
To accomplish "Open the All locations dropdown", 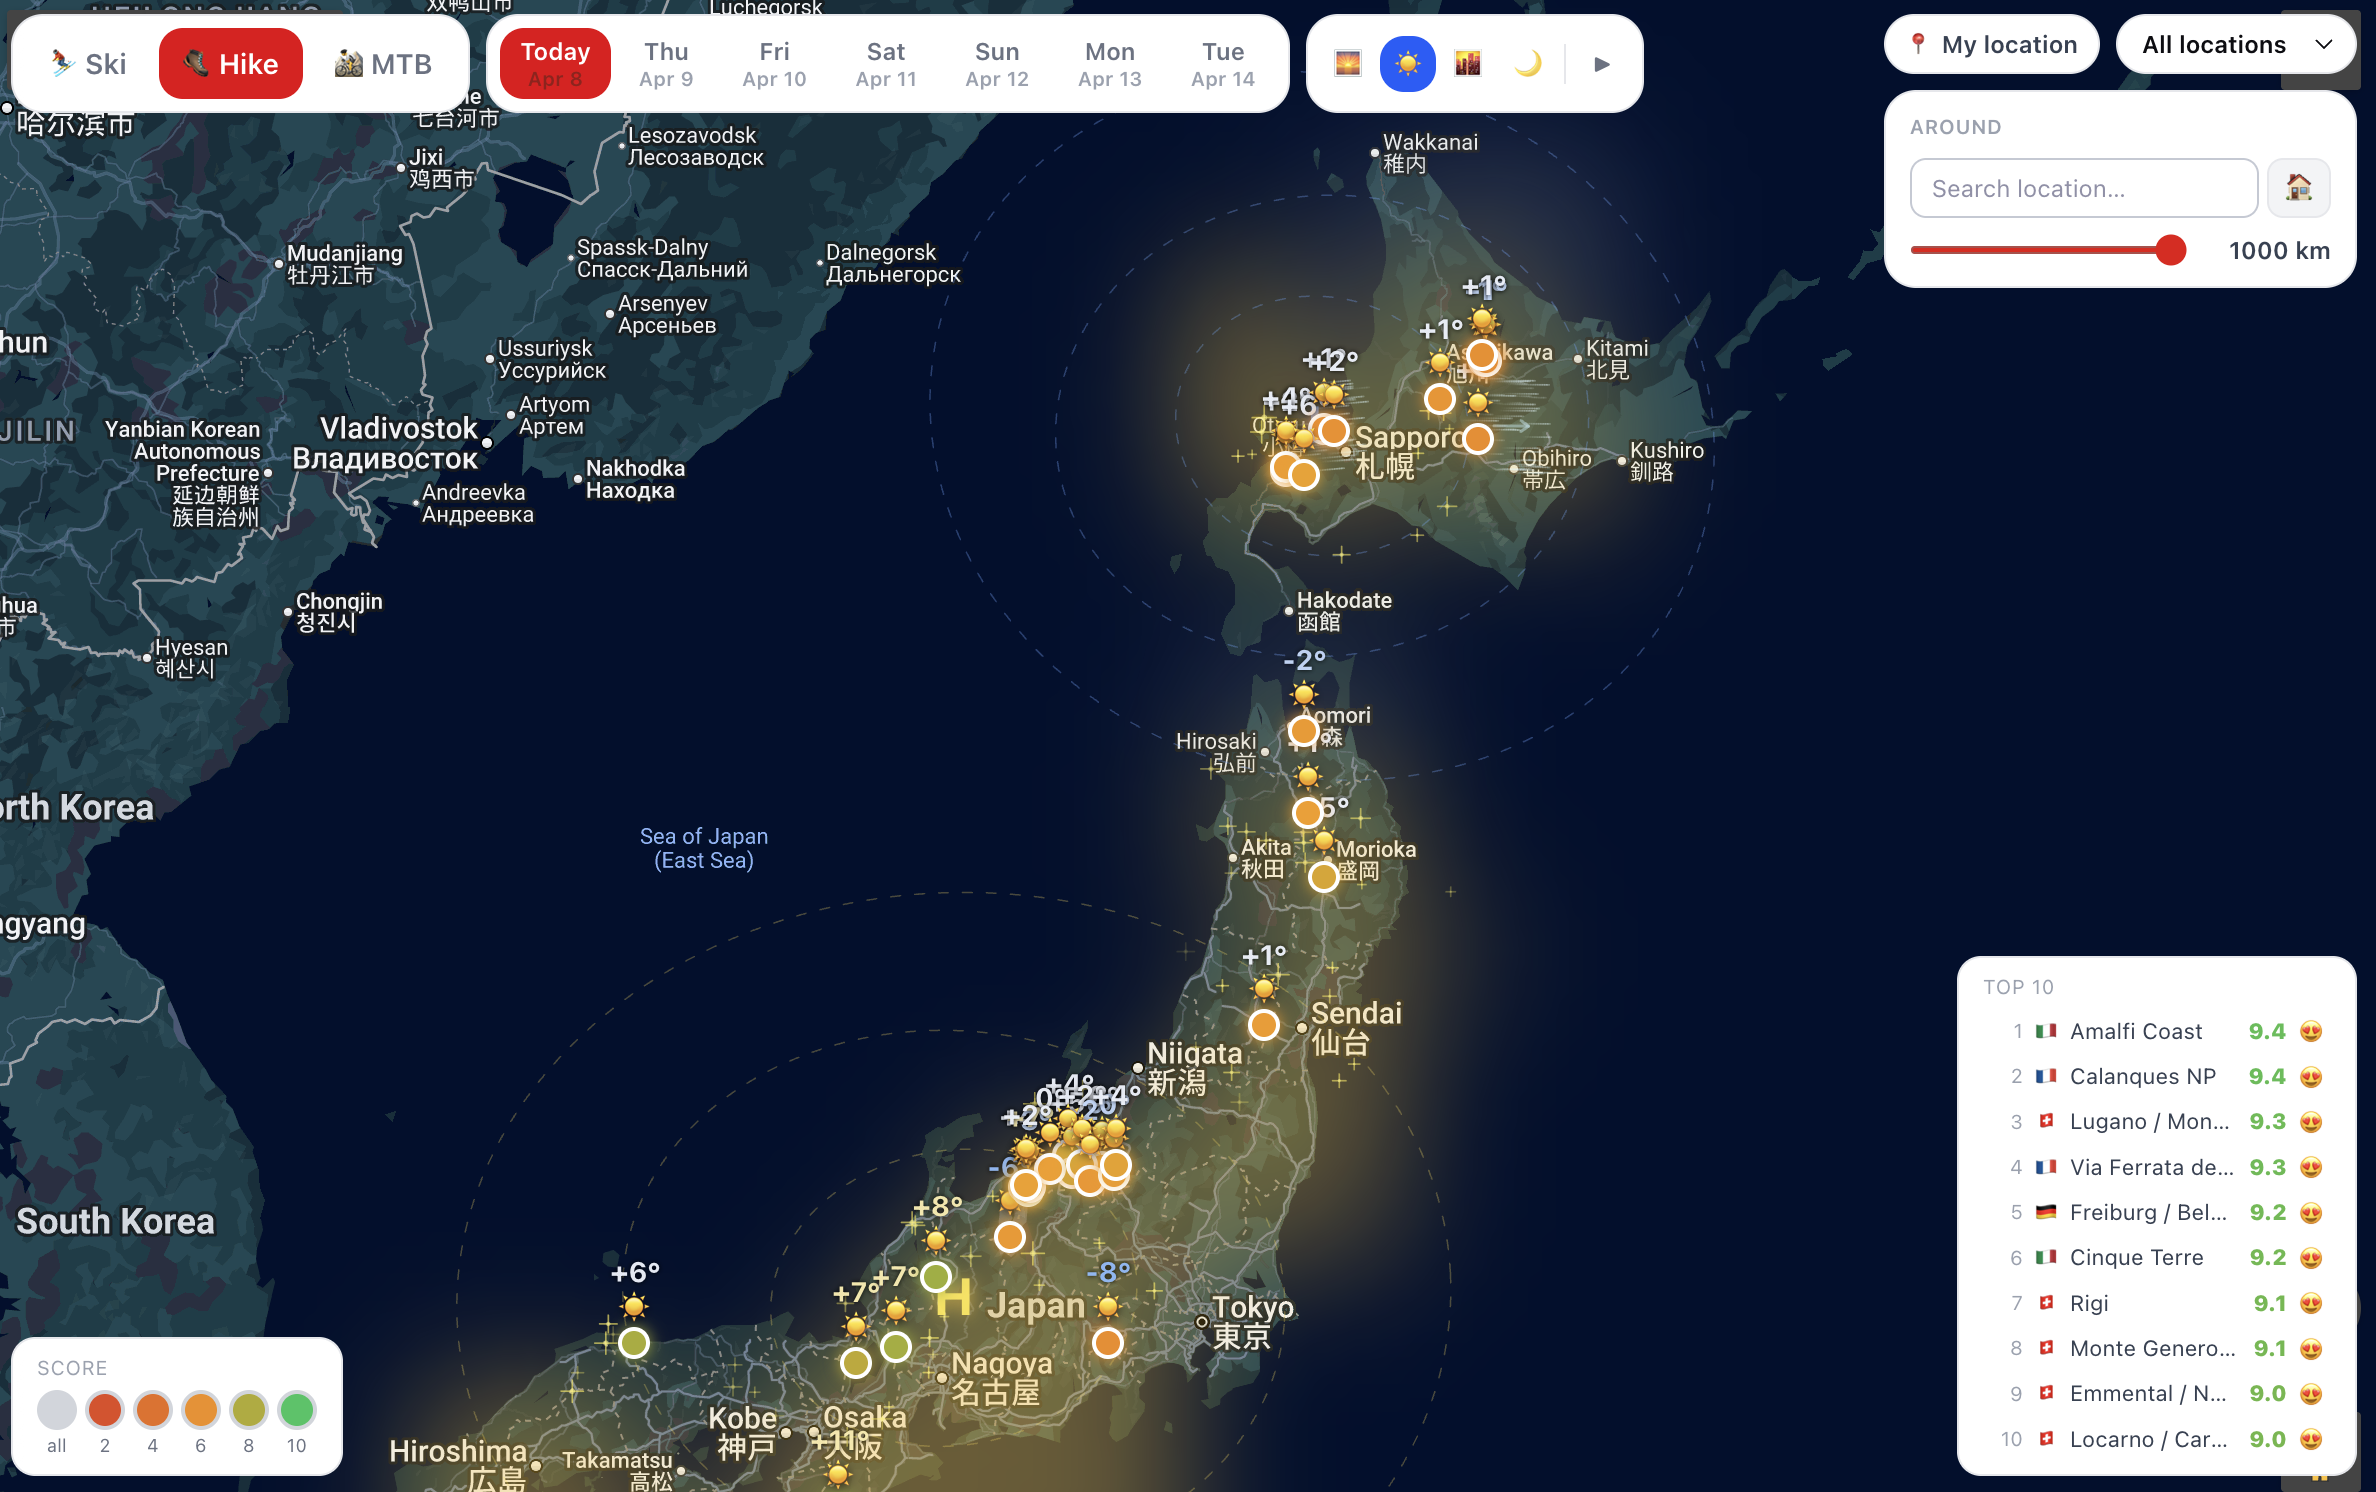I will (2236, 45).
